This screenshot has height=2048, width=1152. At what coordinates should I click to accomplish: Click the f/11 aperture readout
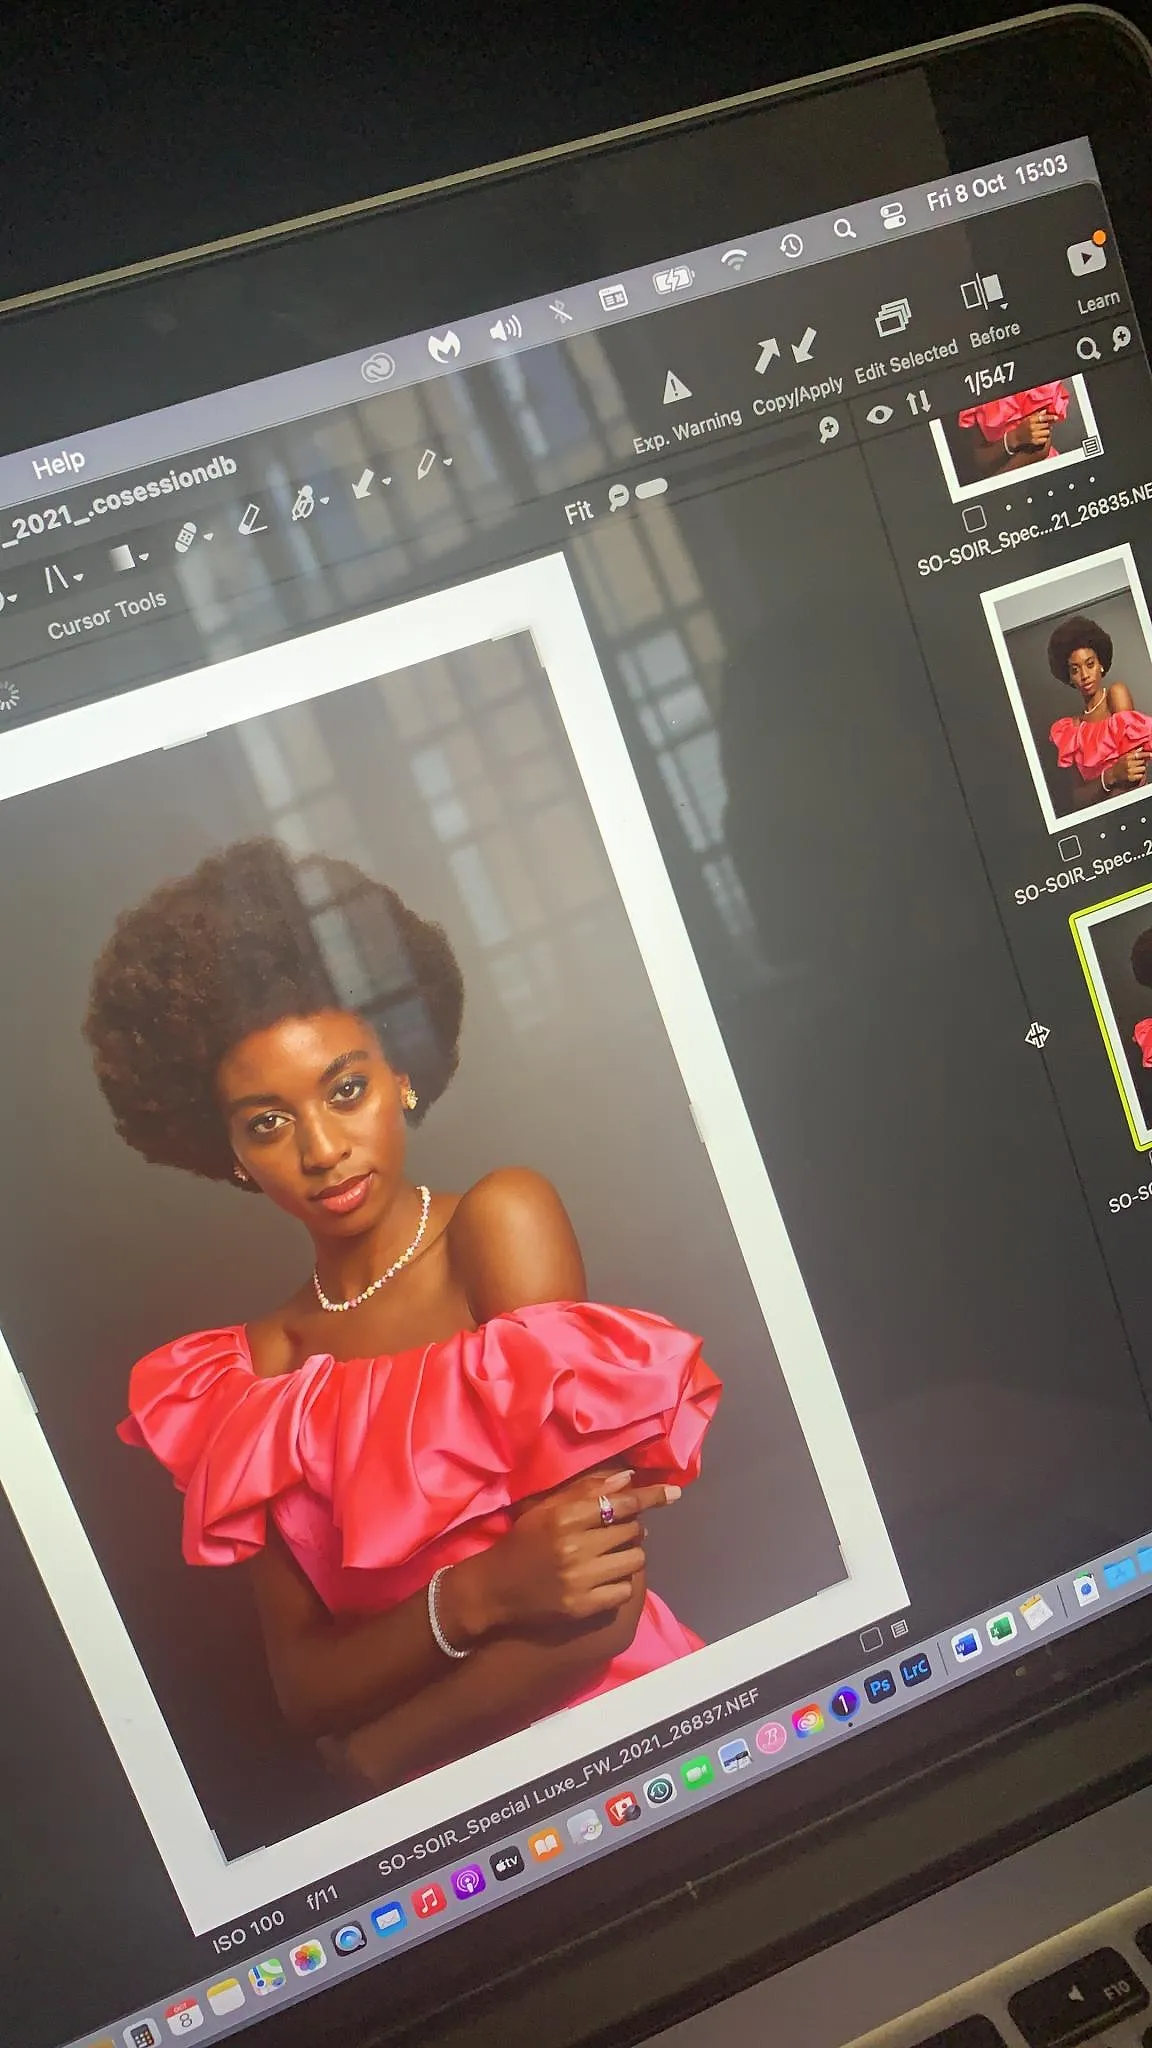322,1897
